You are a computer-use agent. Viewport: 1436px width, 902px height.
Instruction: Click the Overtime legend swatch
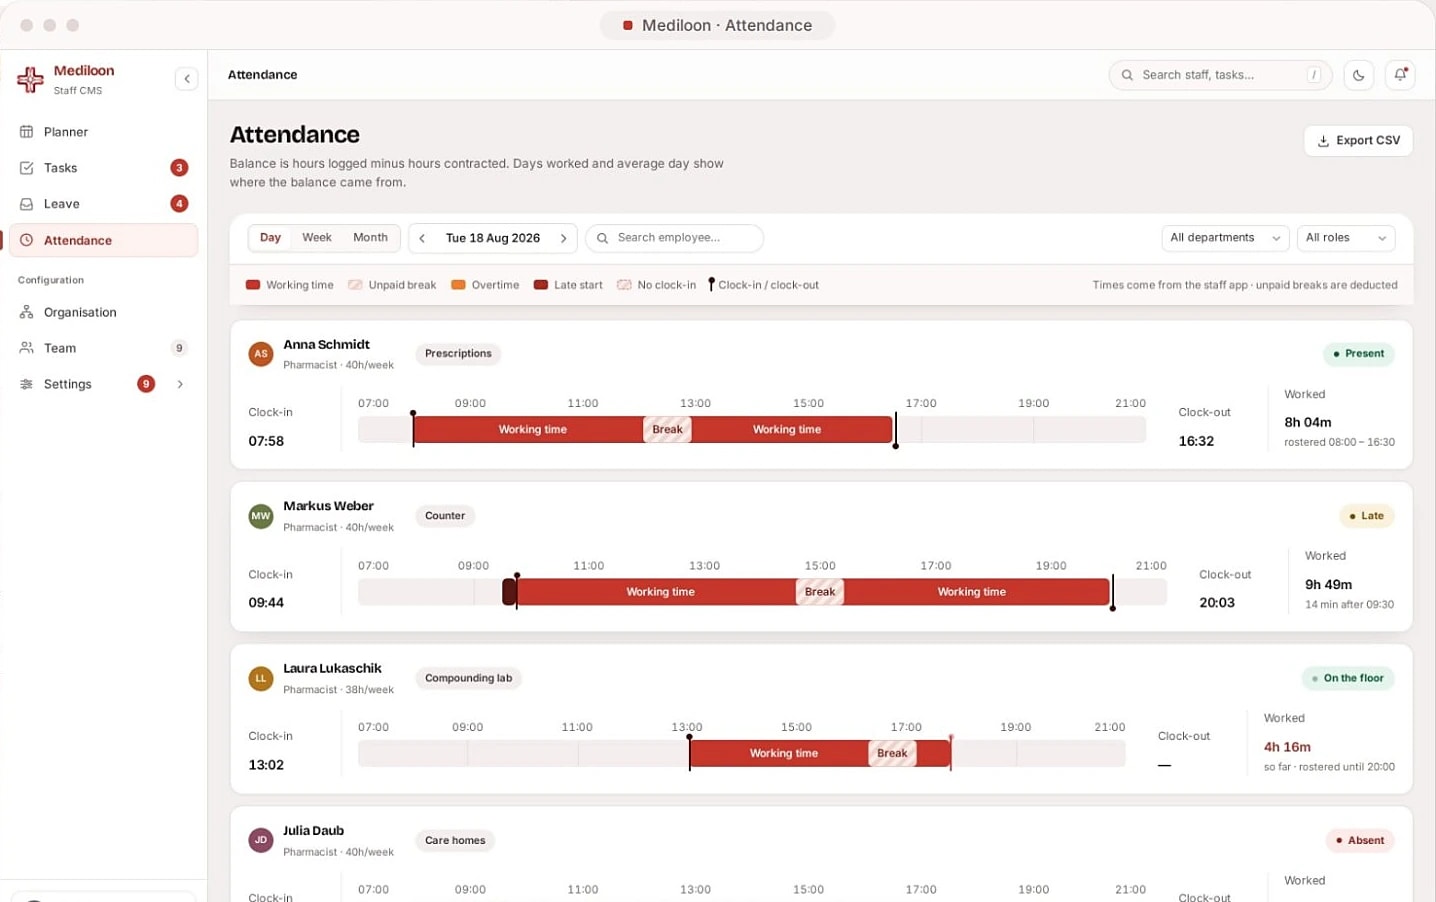tap(458, 285)
